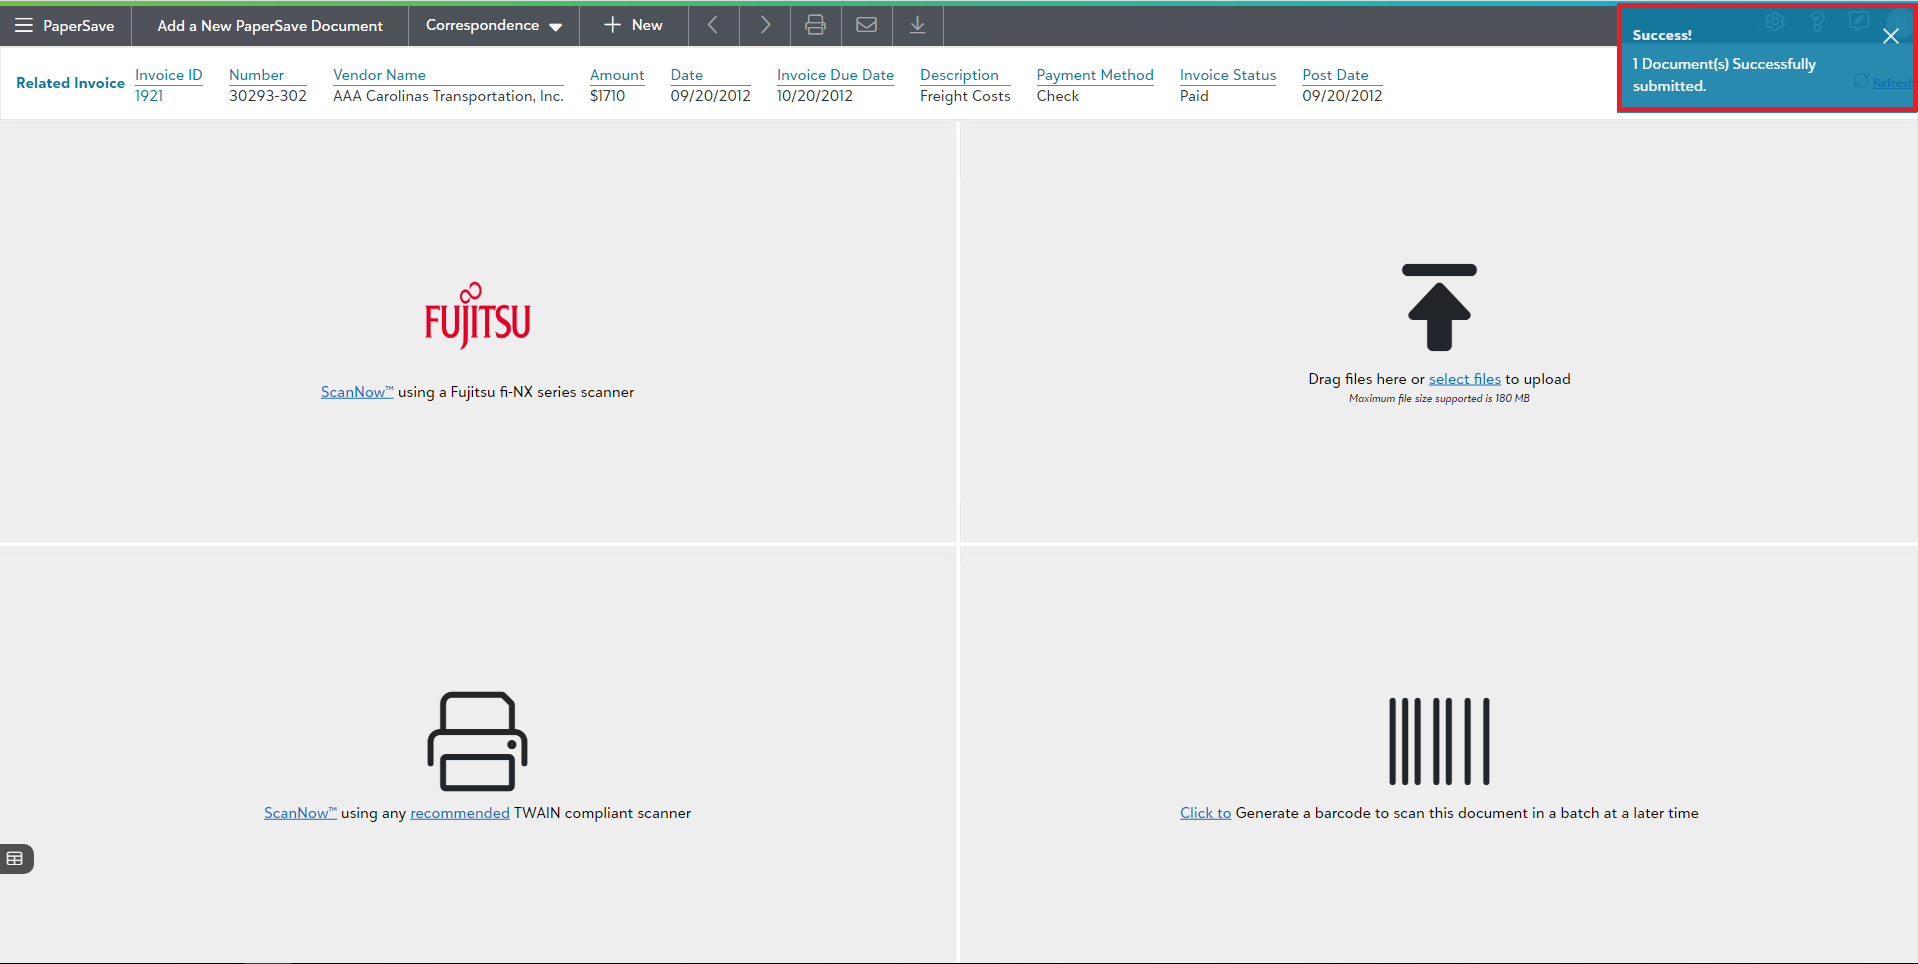The image size is (1918, 964).
Task: Click the download arrow icon
Action: coord(917,25)
